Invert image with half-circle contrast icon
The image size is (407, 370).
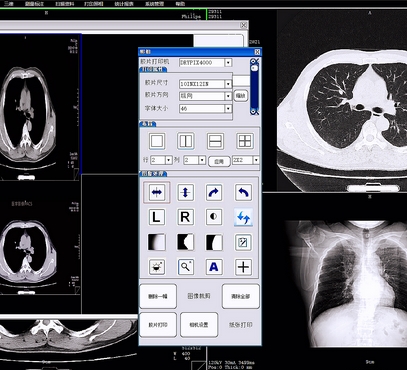click(214, 217)
